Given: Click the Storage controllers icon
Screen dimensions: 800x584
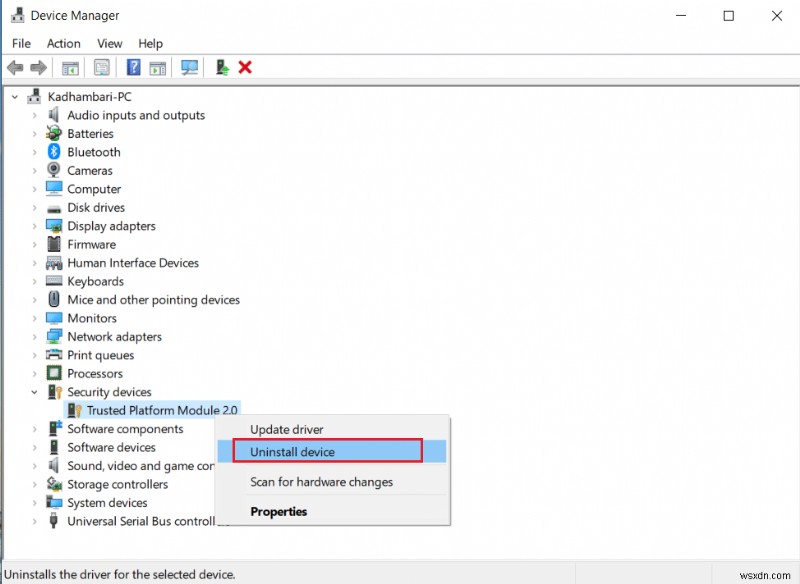Looking at the screenshot, I should click(54, 484).
